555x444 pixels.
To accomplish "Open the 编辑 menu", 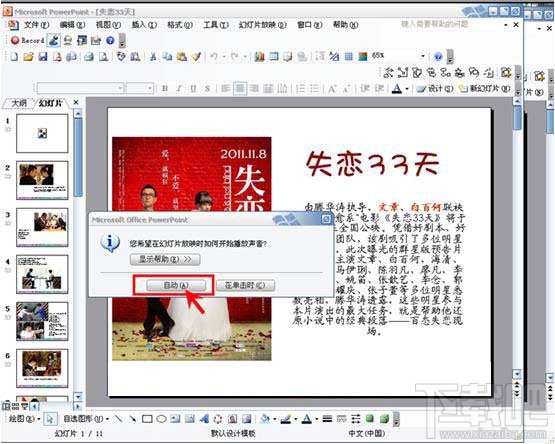I will coord(72,25).
